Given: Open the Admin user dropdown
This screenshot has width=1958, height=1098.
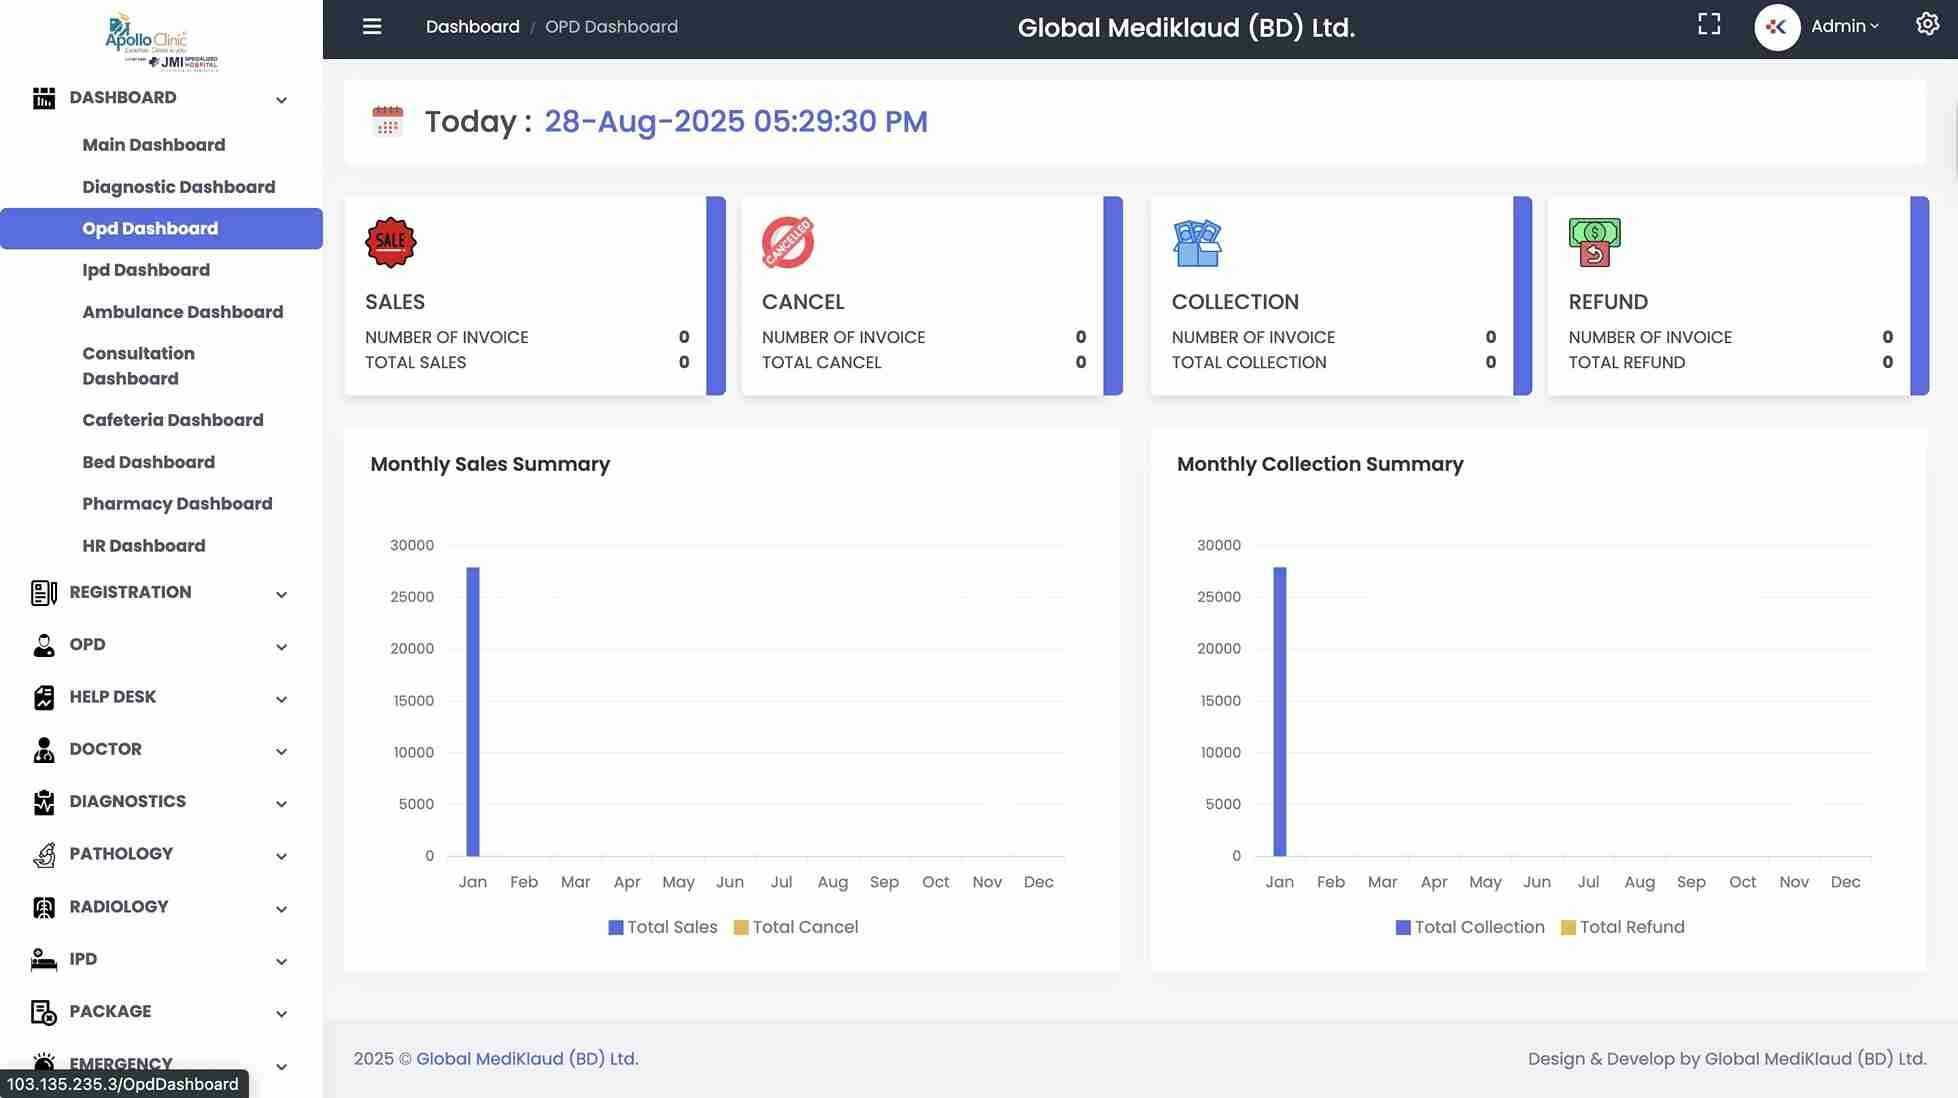Looking at the screenshot, I should point(1843,27).
